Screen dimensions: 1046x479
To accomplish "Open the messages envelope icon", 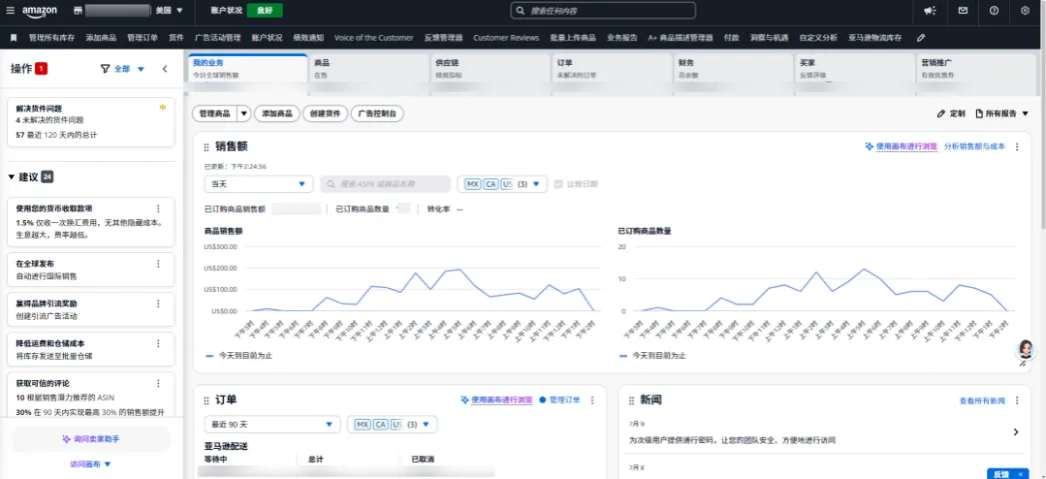I will coord(963,11).
